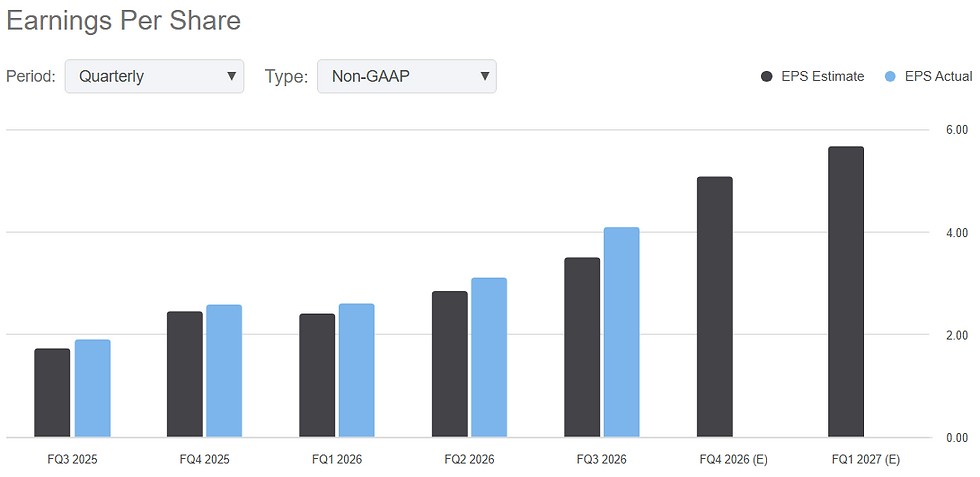Open the Type Non-GAAP dropdown
The width and height of the screenshot is (980, 477).
pos(407,76)
